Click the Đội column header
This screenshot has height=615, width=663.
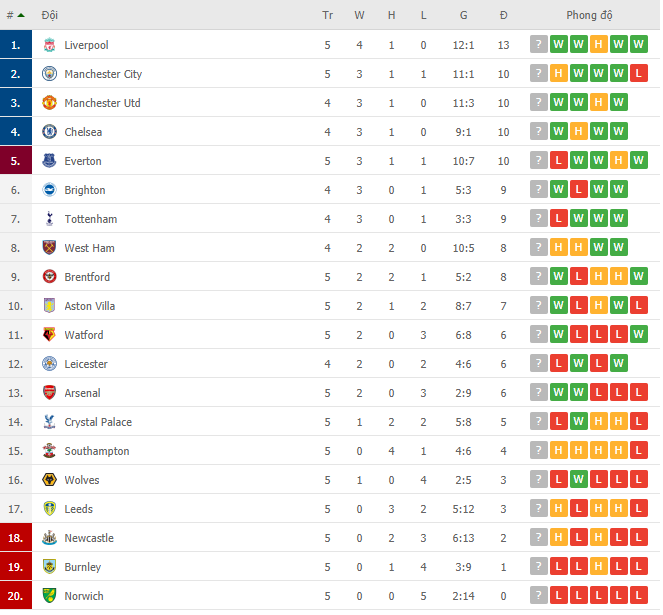tap(49, 15)
